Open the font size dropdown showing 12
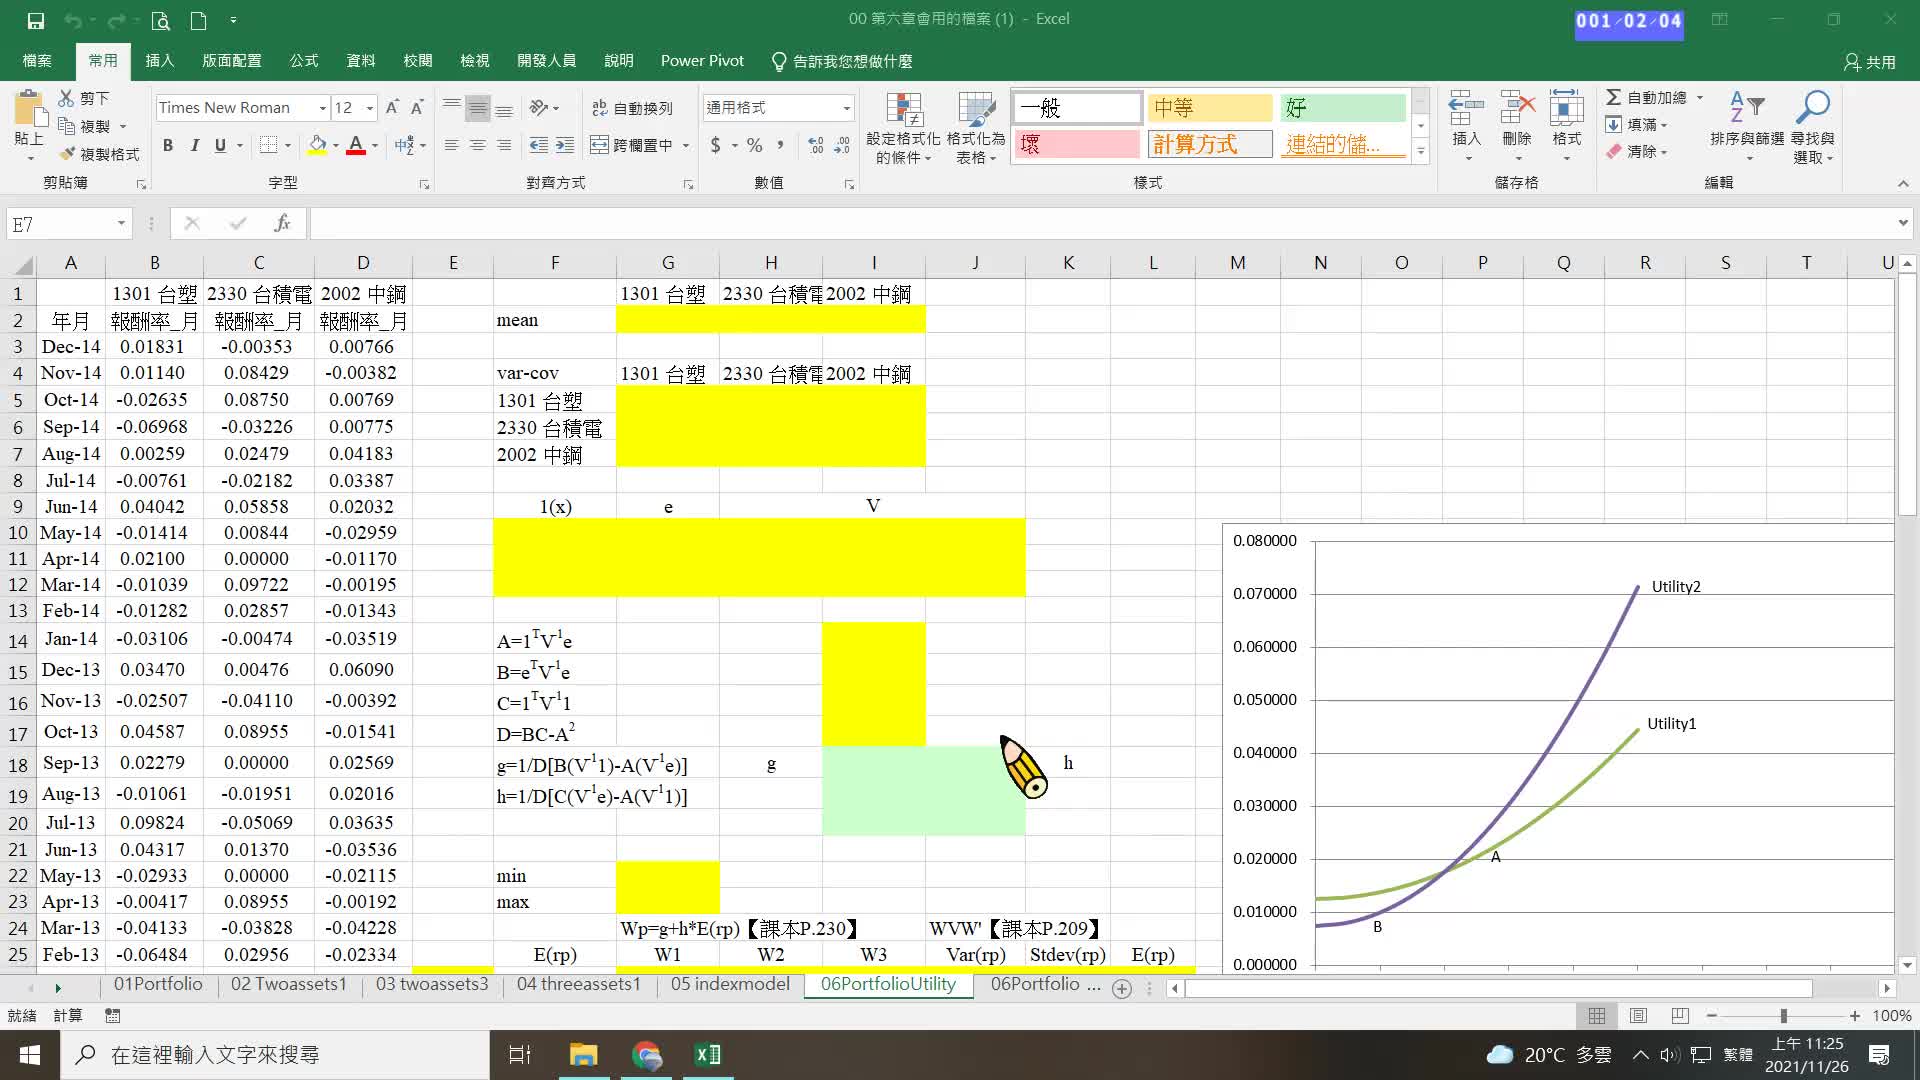Screen dimensions: 1920x1080 point(370,108)
